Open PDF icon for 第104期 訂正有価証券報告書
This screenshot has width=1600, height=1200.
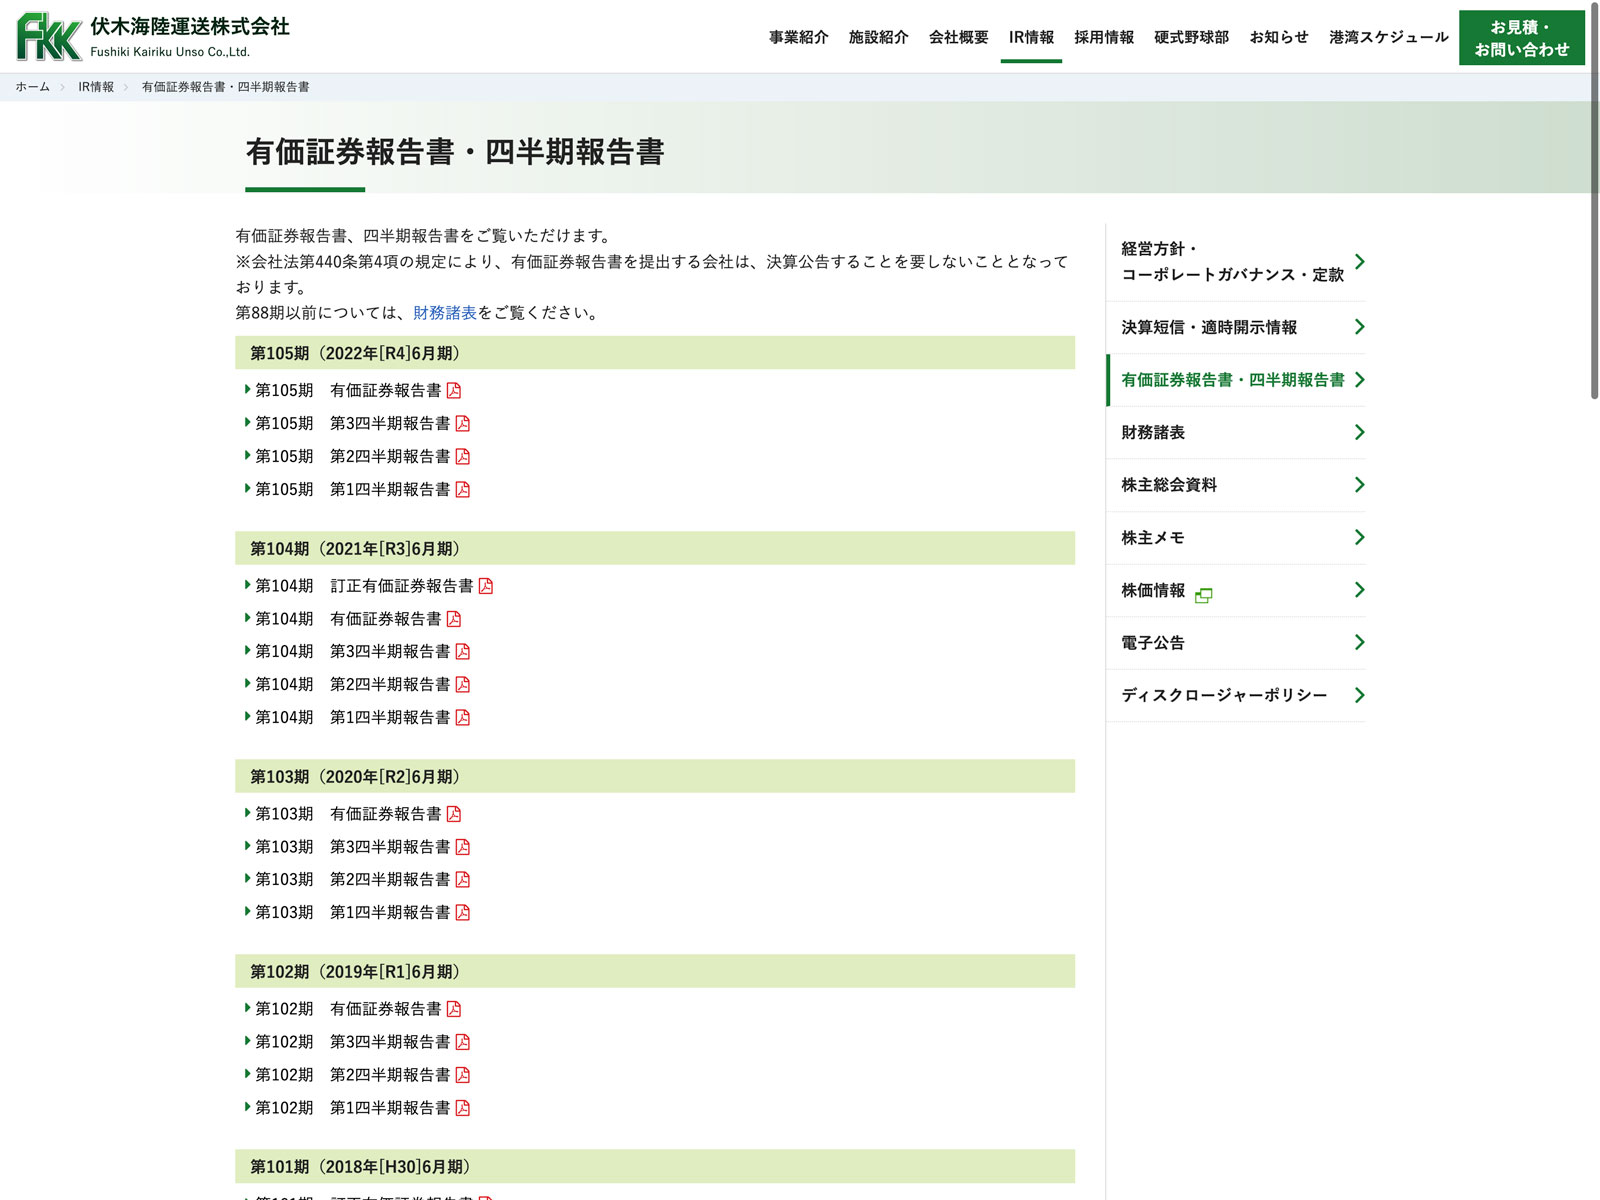click(x=486, y=586)
